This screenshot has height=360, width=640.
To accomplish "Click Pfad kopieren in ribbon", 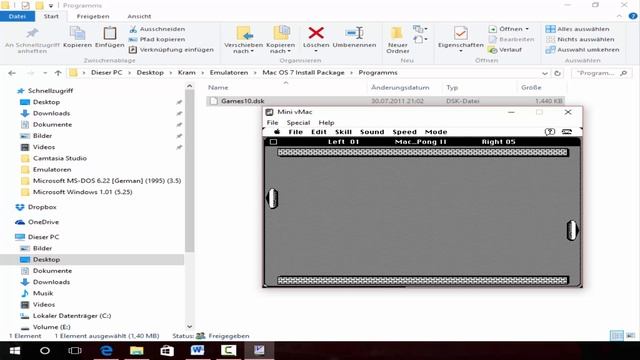I will 157,39.
